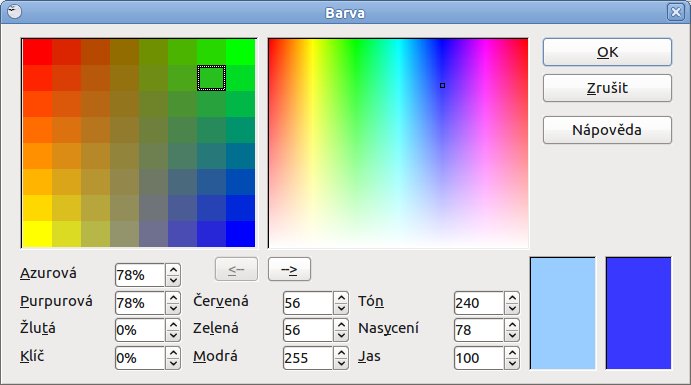Increase Purpurová value with up arrow

click(x=173, y=297)
